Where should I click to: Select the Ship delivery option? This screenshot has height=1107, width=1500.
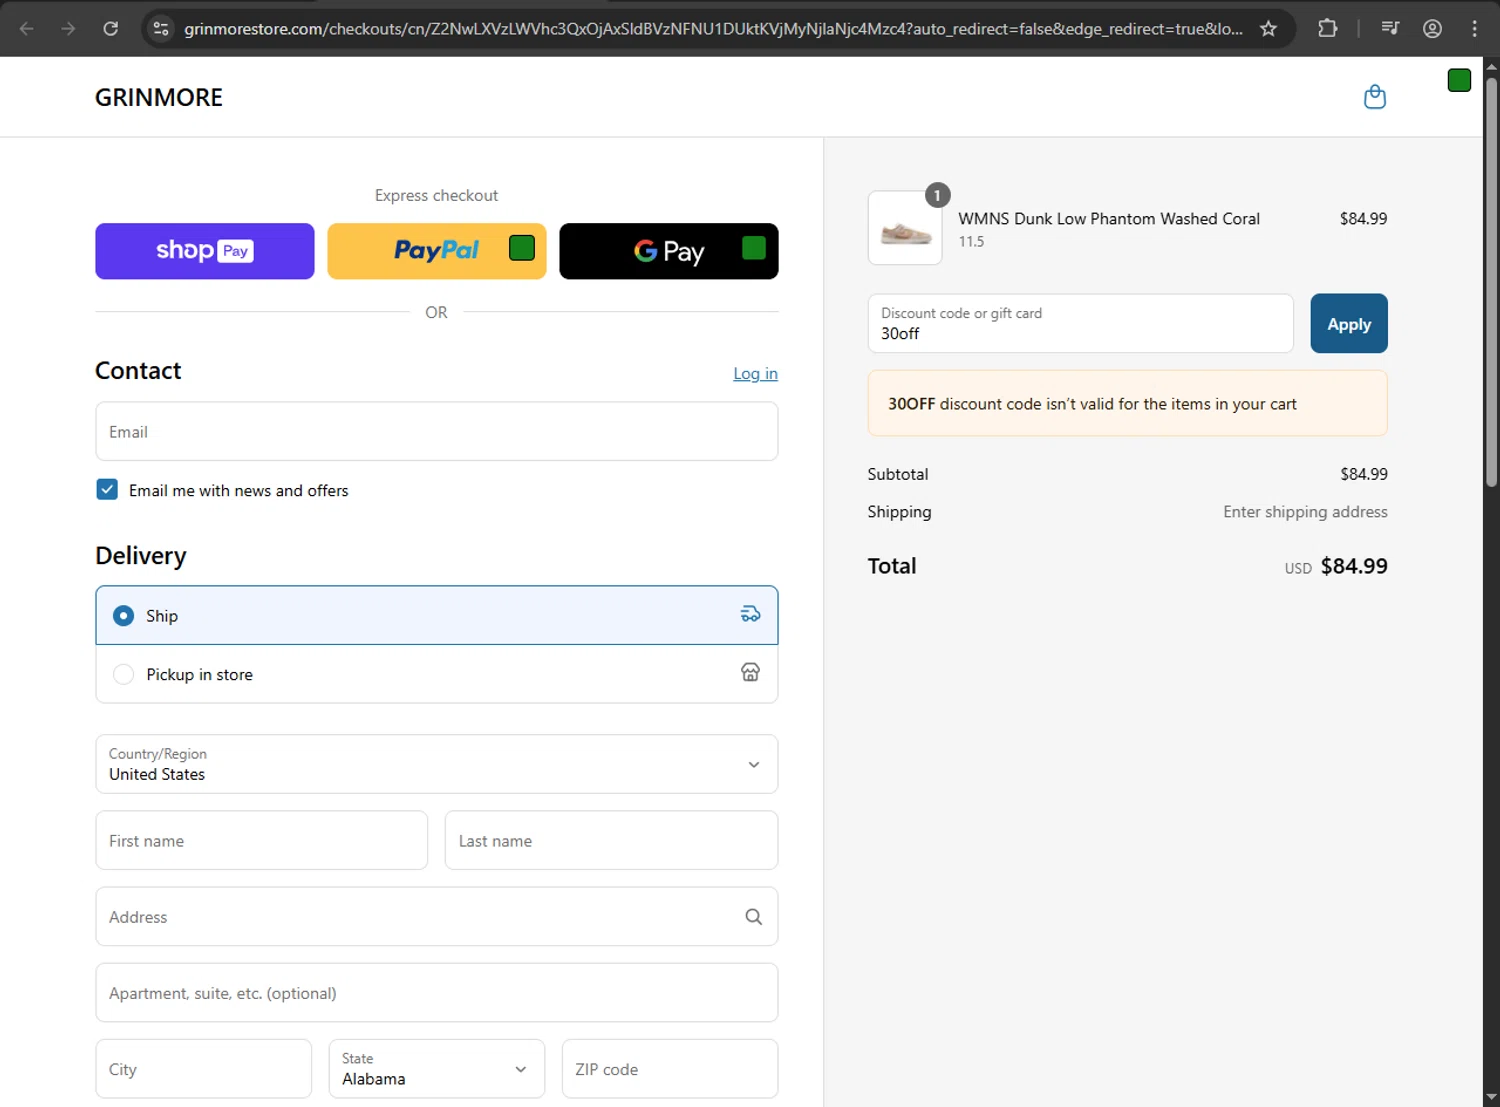pos(437,615)
